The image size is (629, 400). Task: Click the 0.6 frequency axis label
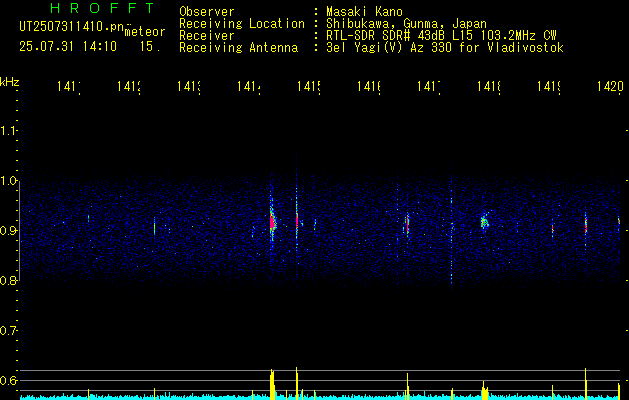tap(8, 380)
